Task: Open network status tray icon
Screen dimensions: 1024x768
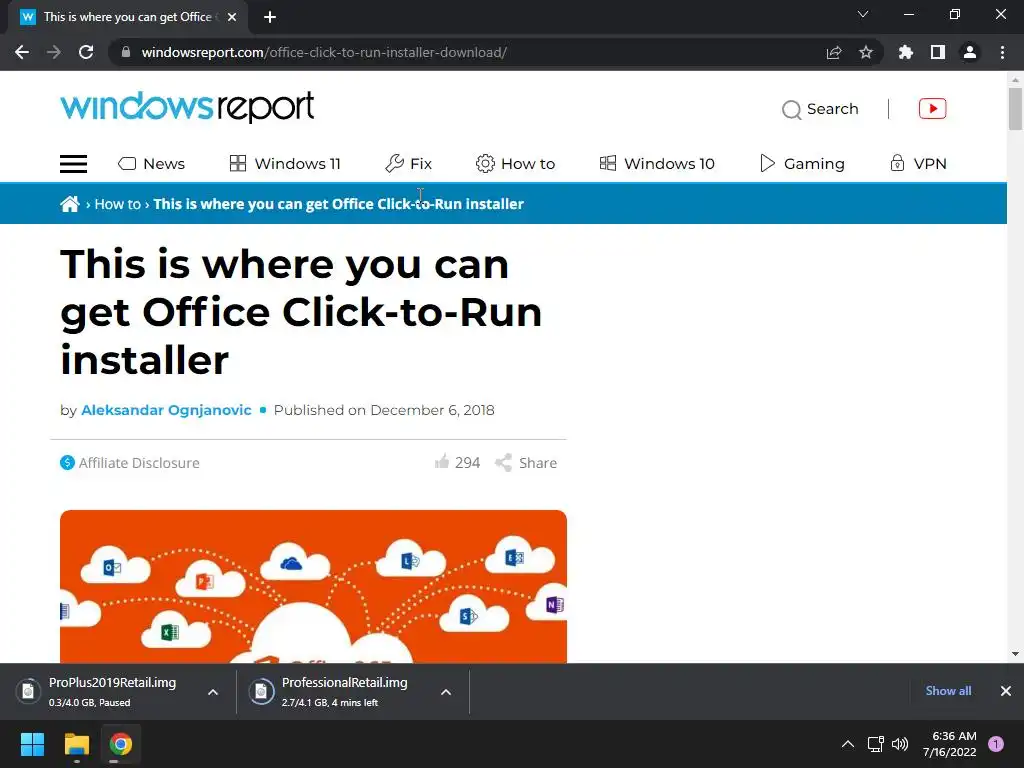Action: 875,744
